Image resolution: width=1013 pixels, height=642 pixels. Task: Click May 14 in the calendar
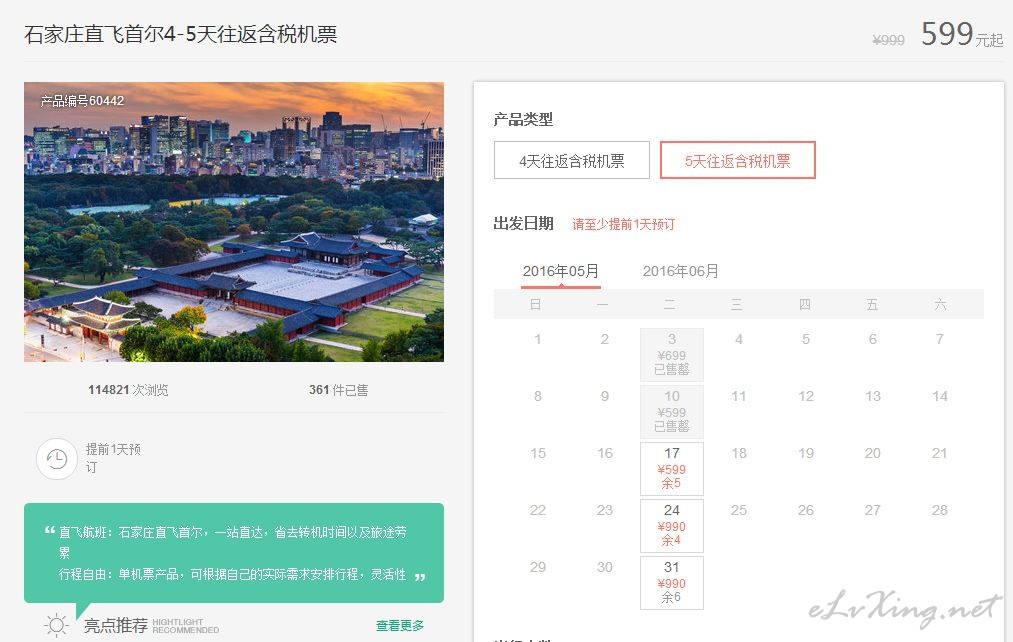940,396
